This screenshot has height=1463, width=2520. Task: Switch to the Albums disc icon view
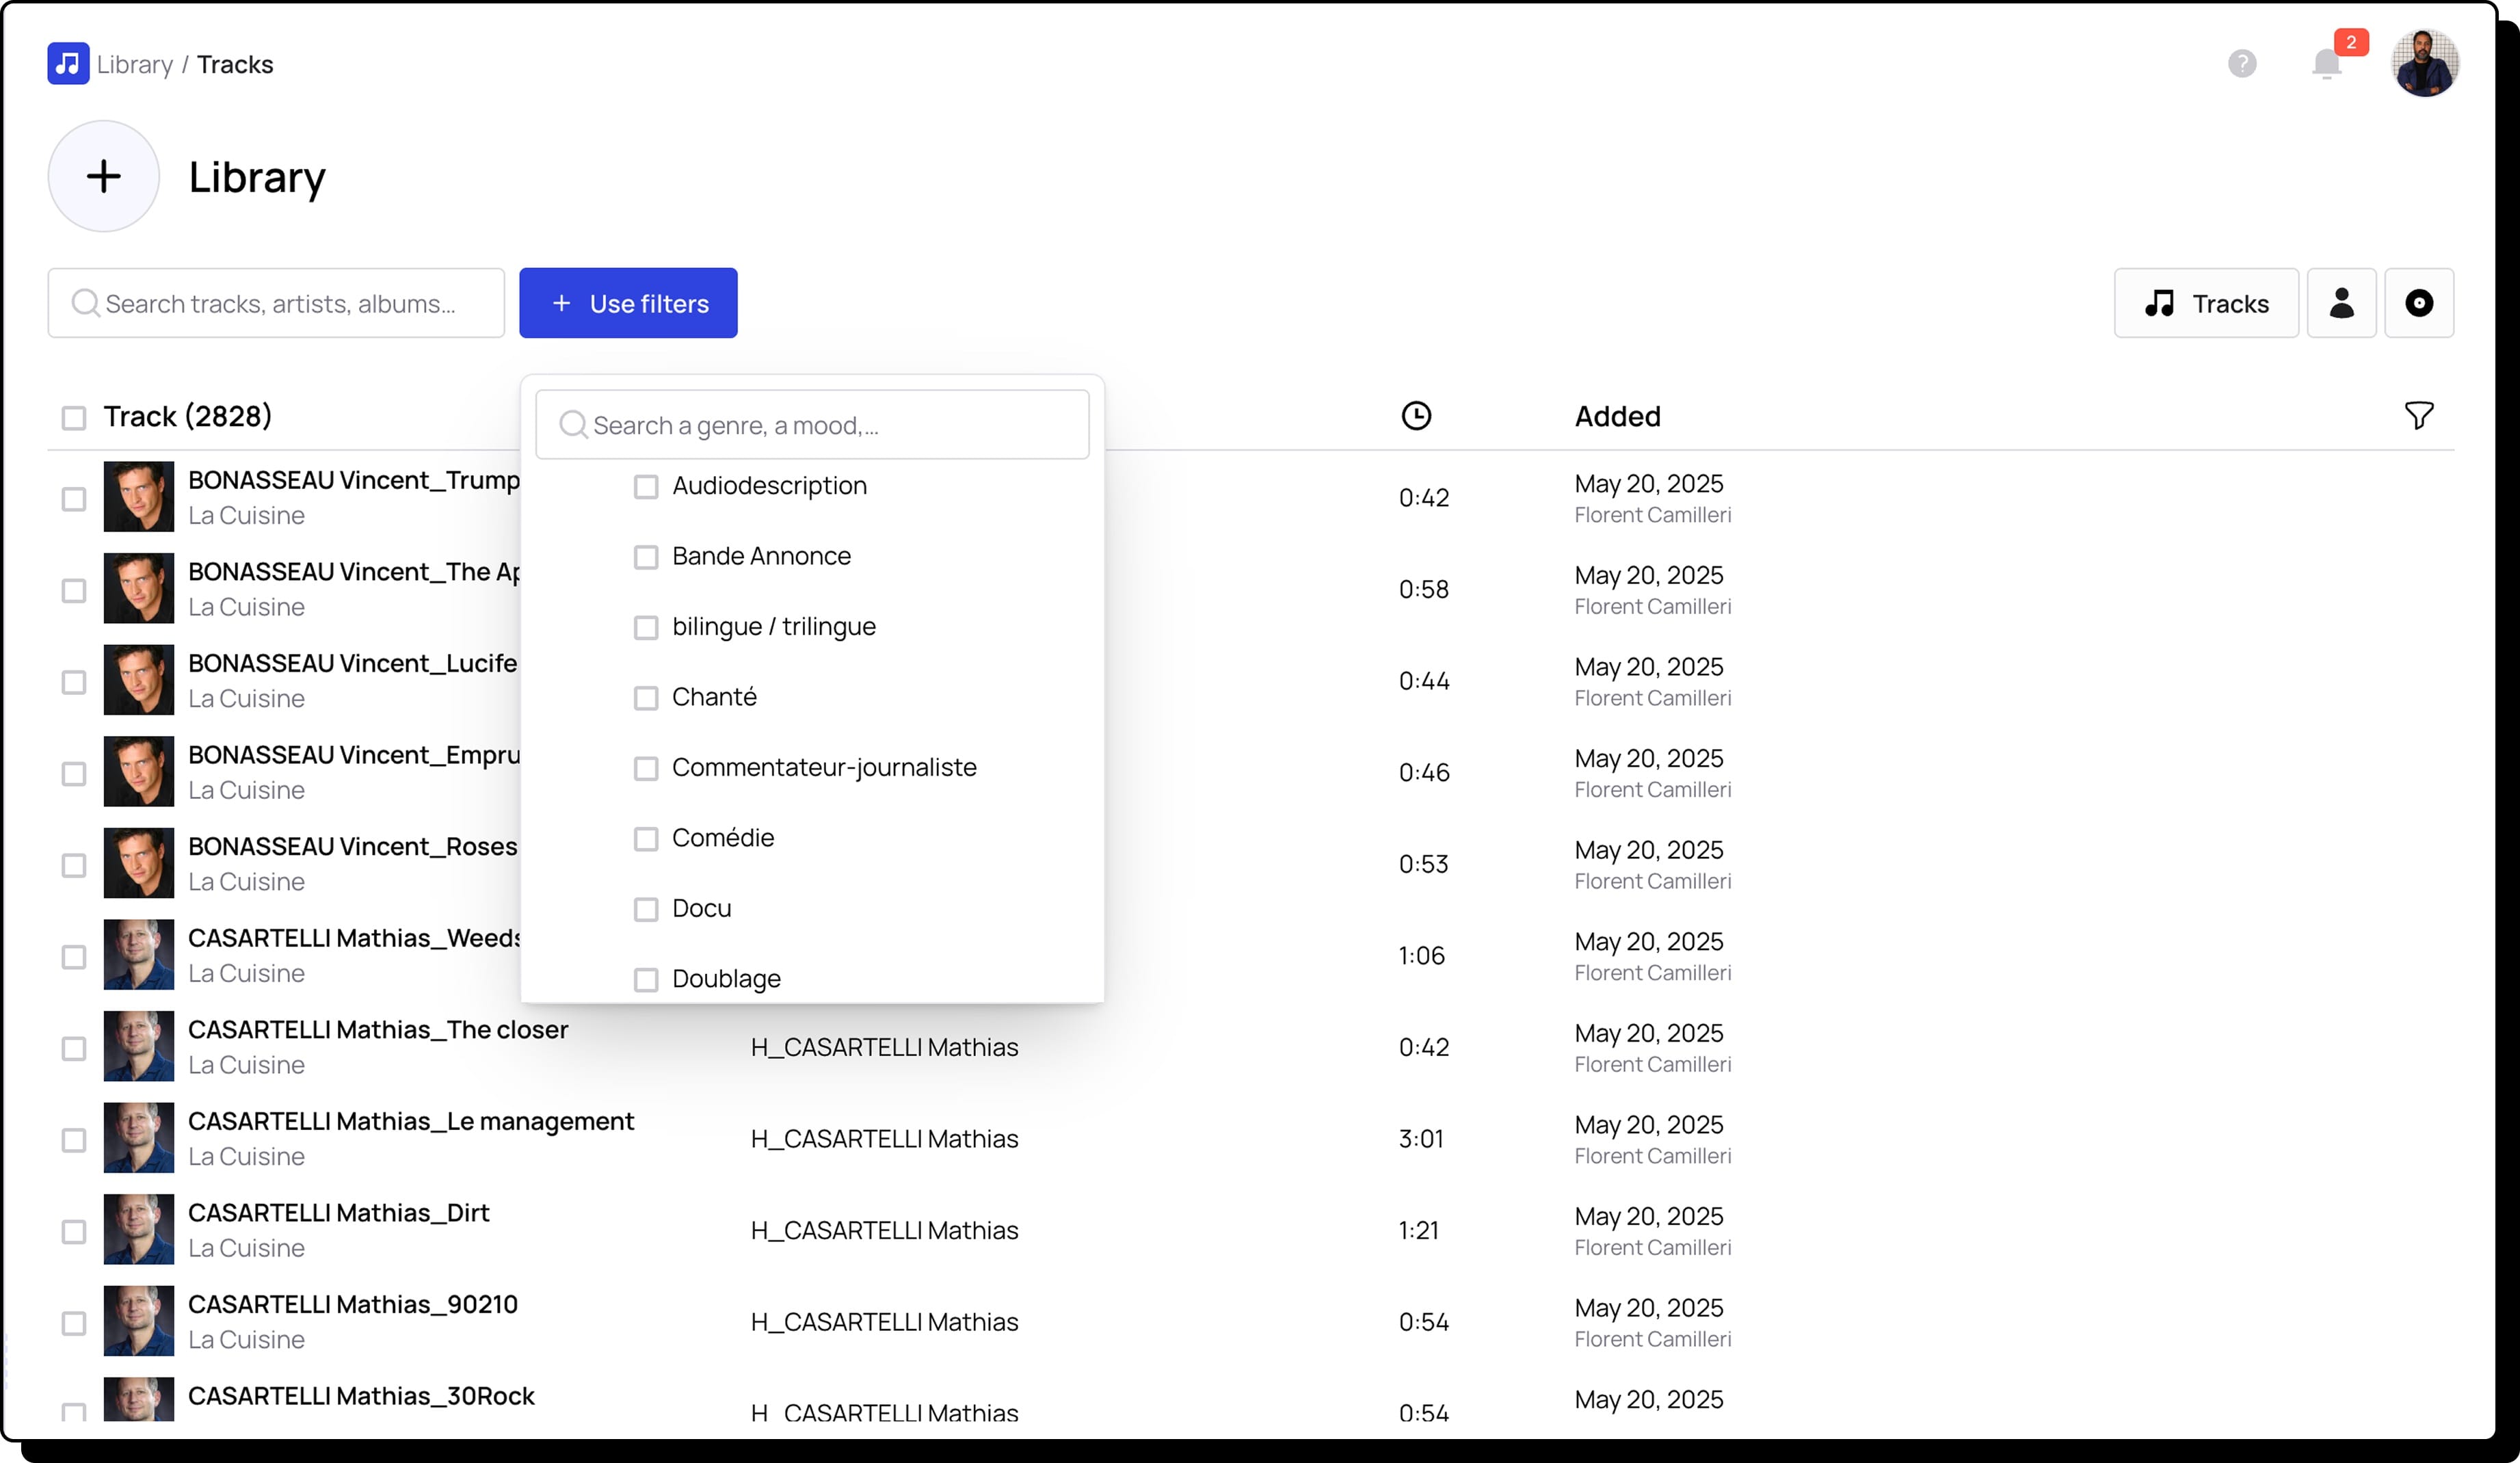2419,303
